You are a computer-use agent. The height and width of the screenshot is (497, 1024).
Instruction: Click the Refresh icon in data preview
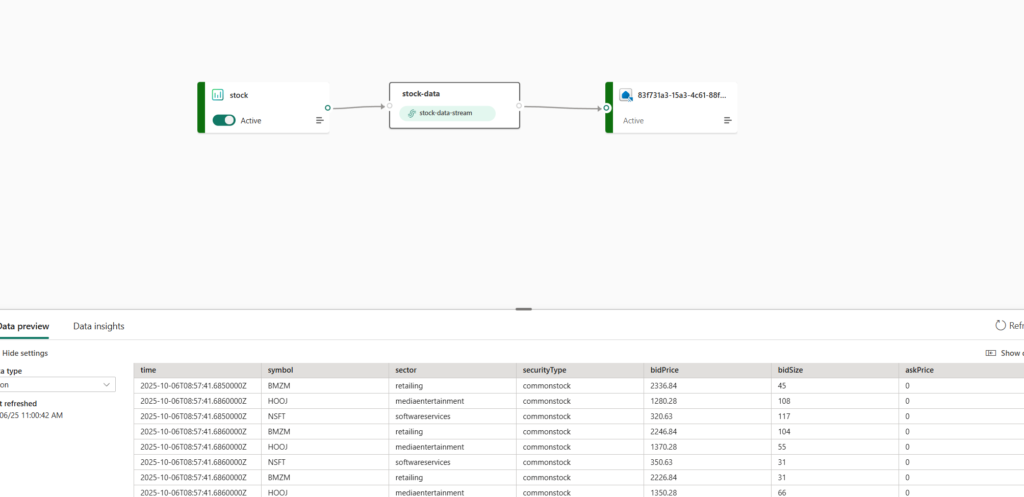tap(1000, 325)
